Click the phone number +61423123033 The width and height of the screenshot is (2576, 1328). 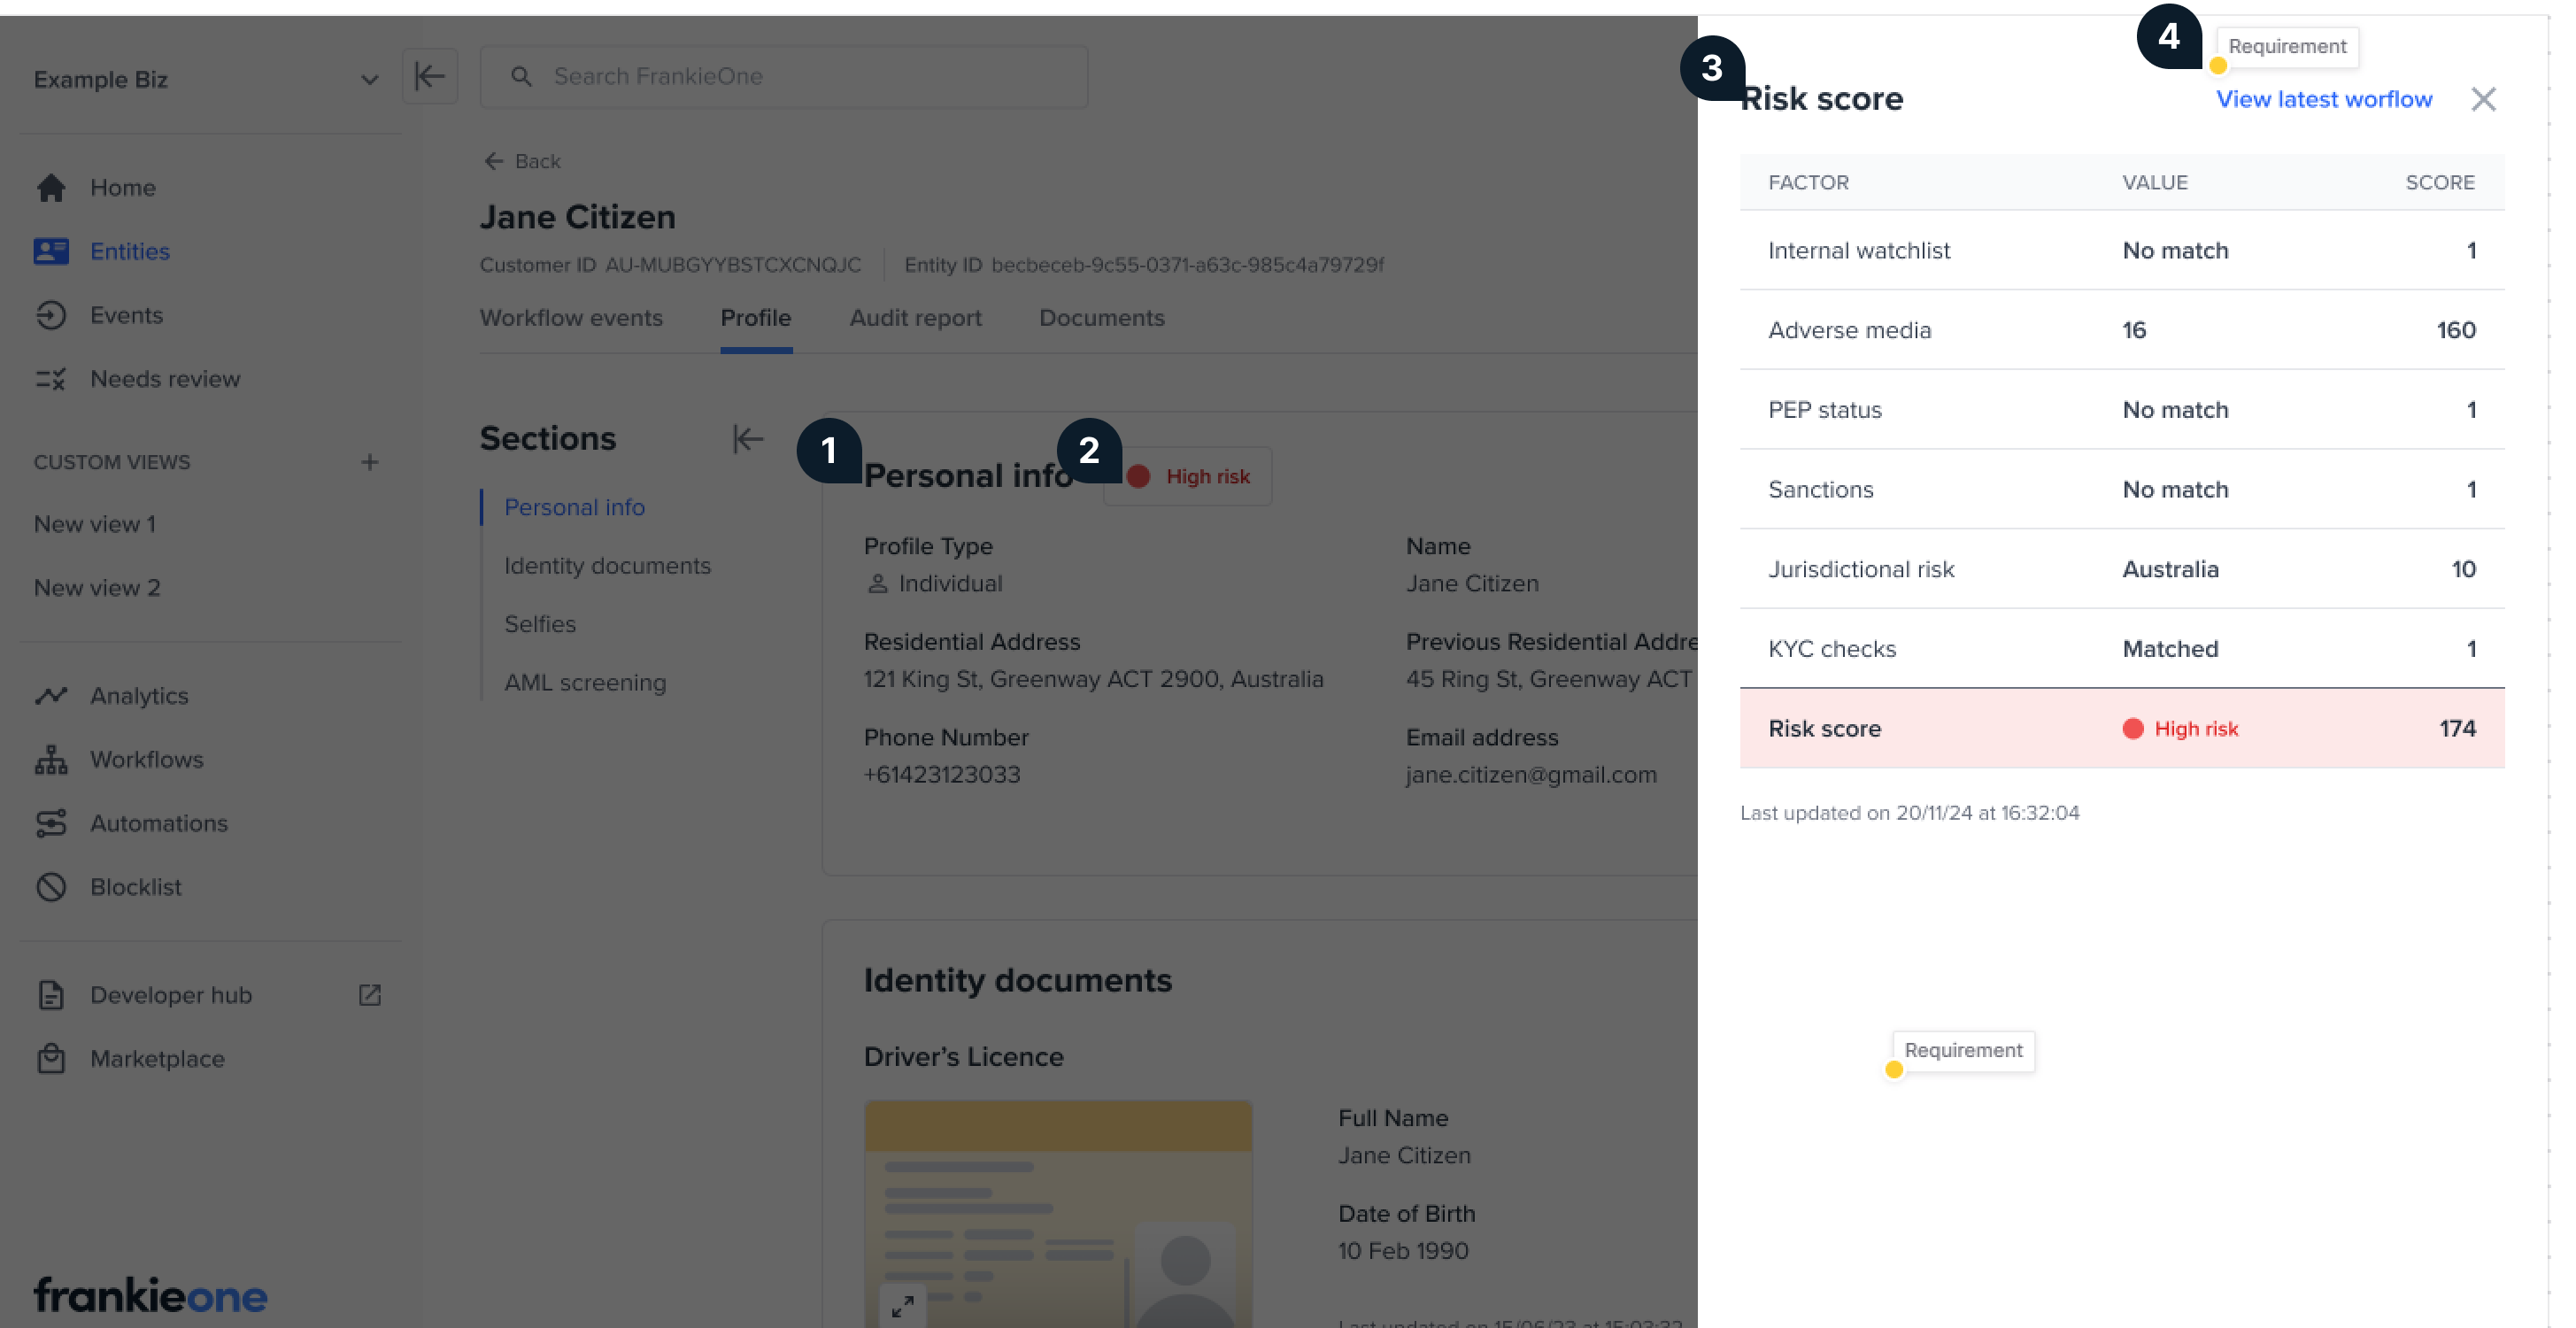click(x=942, y=775)
